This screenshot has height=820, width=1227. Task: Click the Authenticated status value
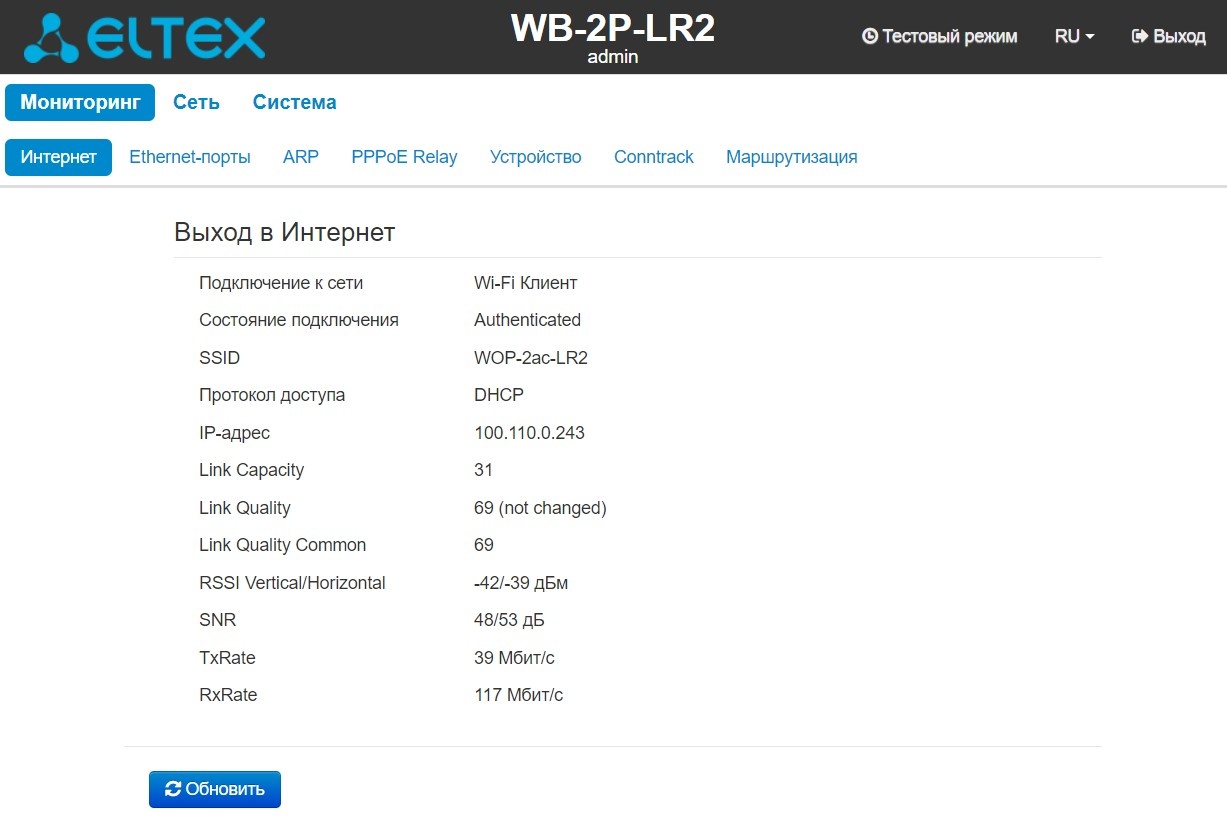527,320
